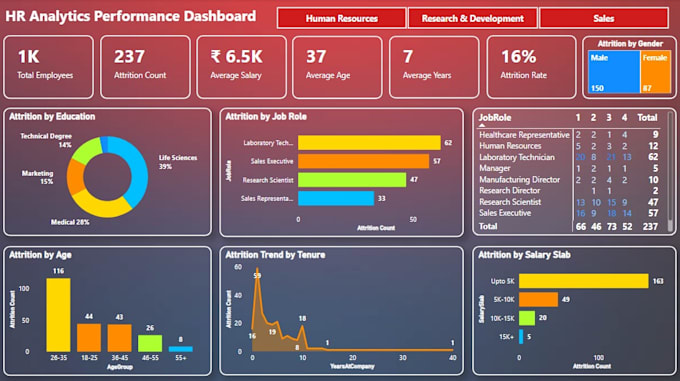Click the job role table scrollbar
Viewport: 680px width, 381px height.
670,171
